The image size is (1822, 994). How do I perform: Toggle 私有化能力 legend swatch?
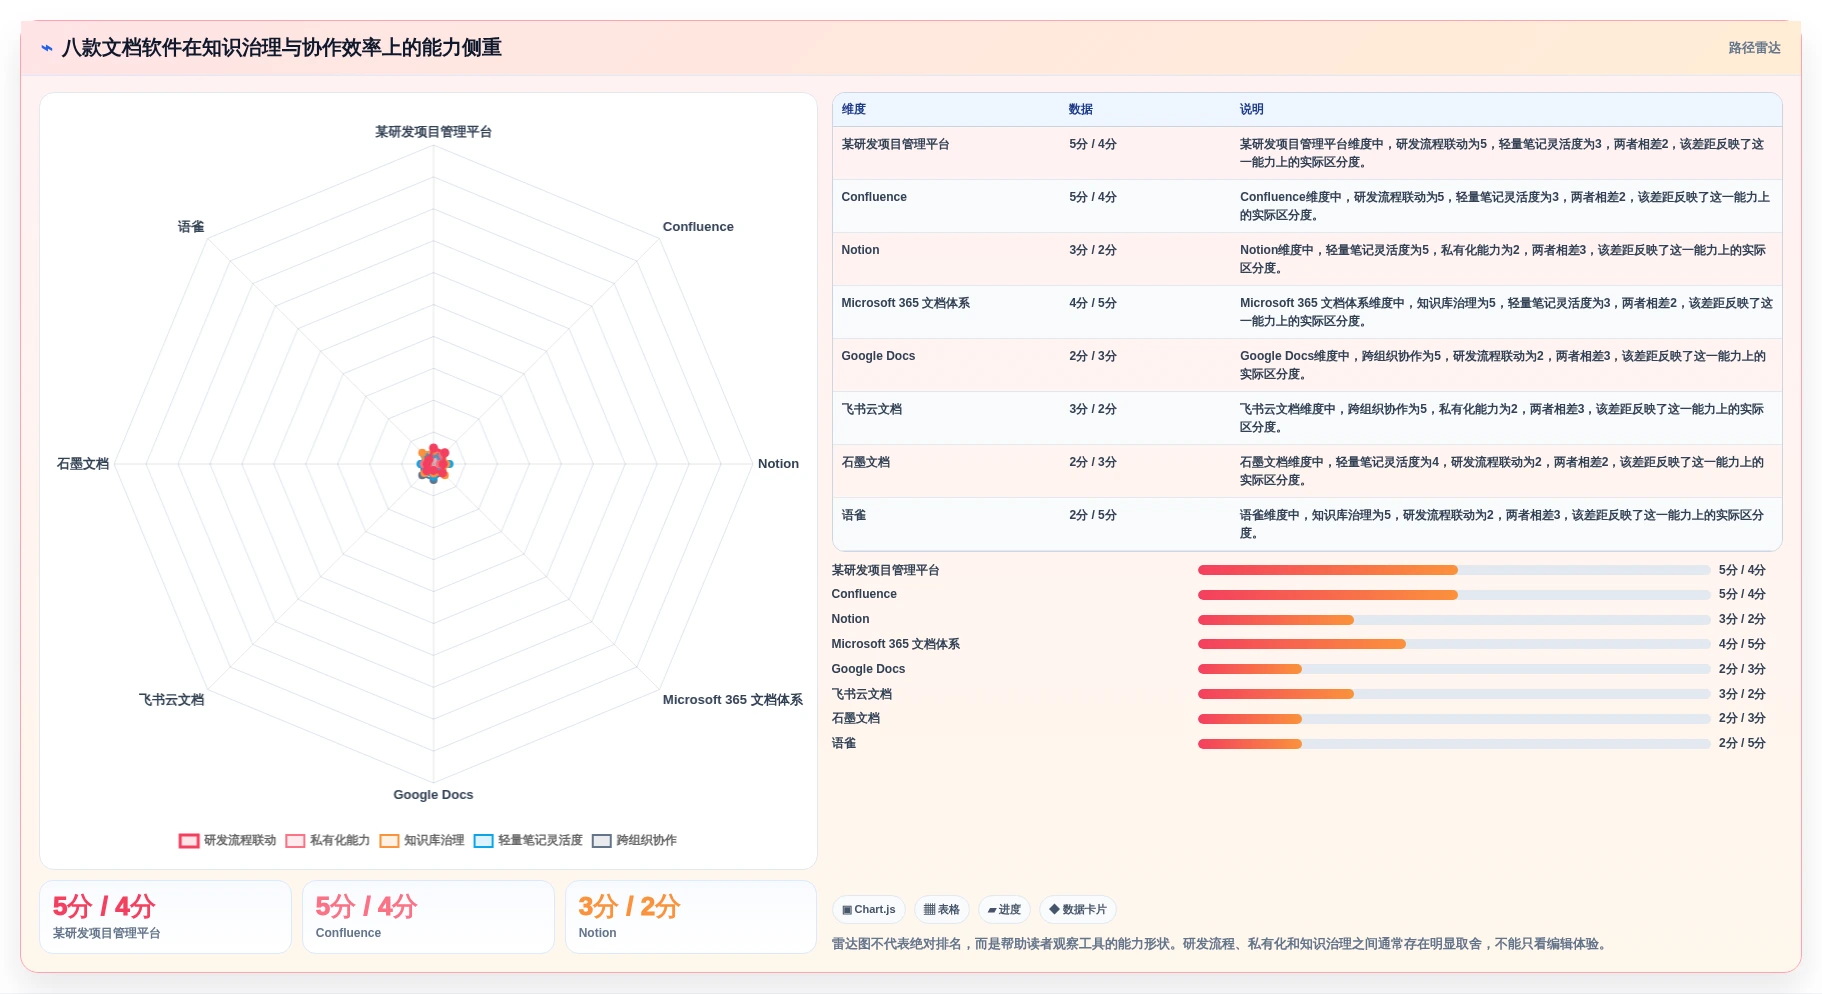pyautogui.click(x=295, y=841)
